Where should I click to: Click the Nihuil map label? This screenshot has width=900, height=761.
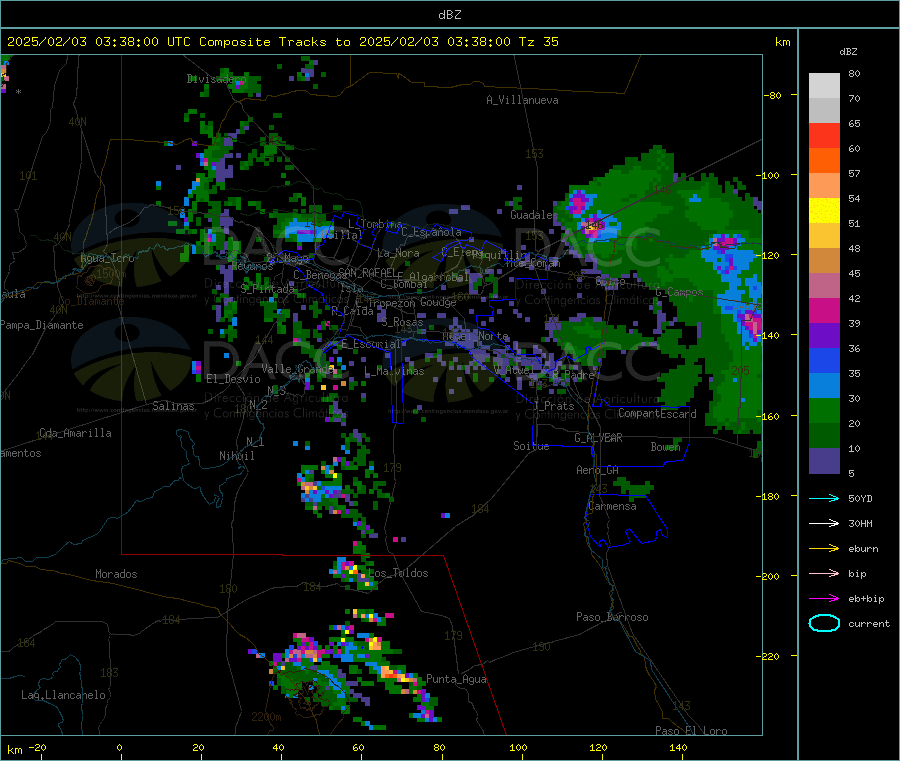[x=236, y=456]
